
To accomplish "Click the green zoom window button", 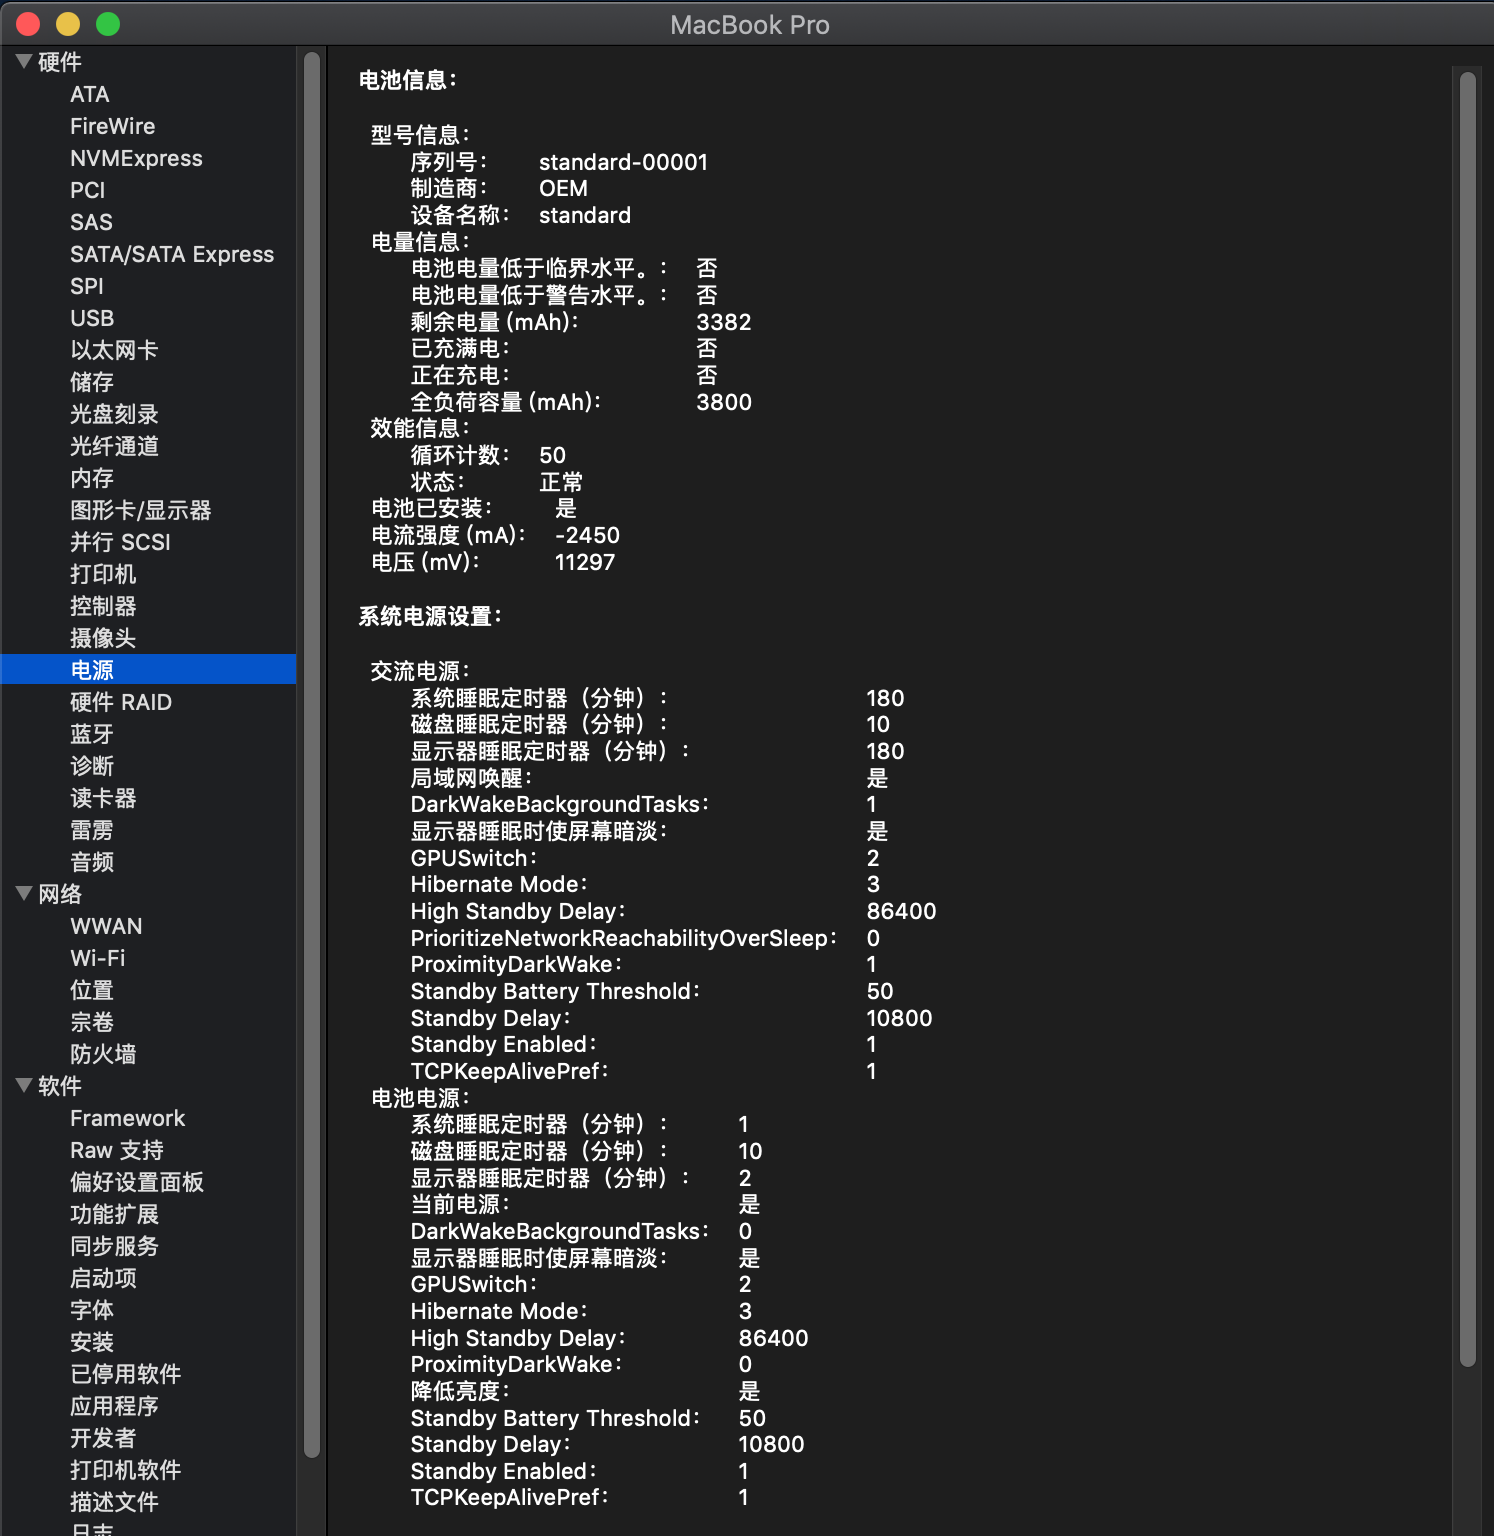I will point(108,24).
